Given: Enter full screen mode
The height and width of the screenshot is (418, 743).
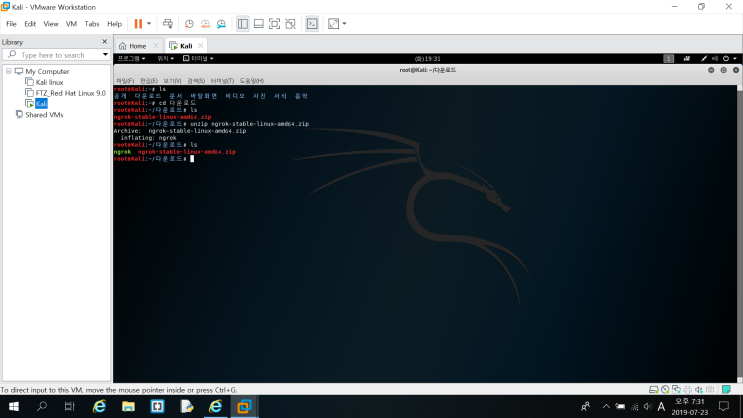Looking at the screenshot, I should coord(274,24).
